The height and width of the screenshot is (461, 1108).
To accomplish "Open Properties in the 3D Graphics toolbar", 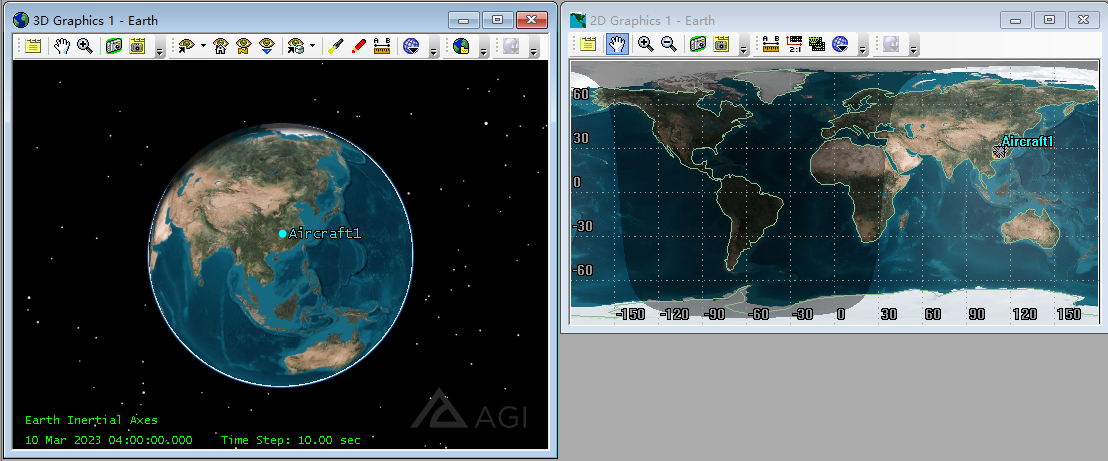I will point(33,47).
